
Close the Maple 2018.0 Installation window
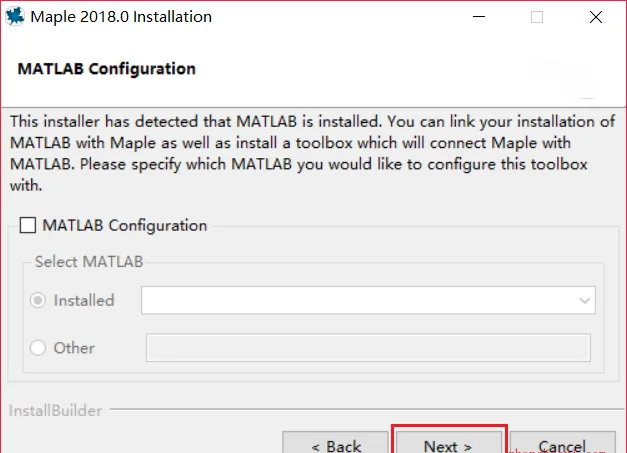click(x=596, y=17)
